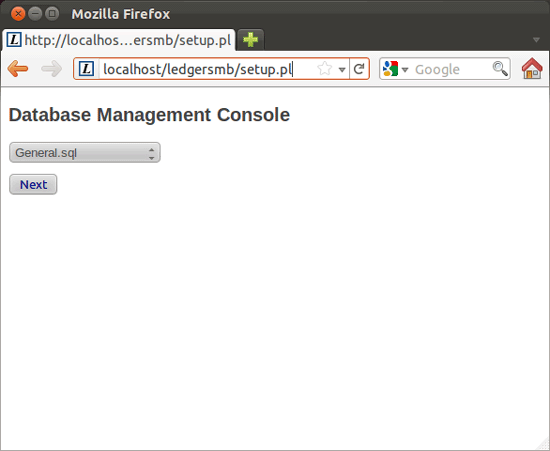This screenshot has width=550, height=451.
Task: Open the General.sql dropdown list
Action: click(x=85, y=153)
